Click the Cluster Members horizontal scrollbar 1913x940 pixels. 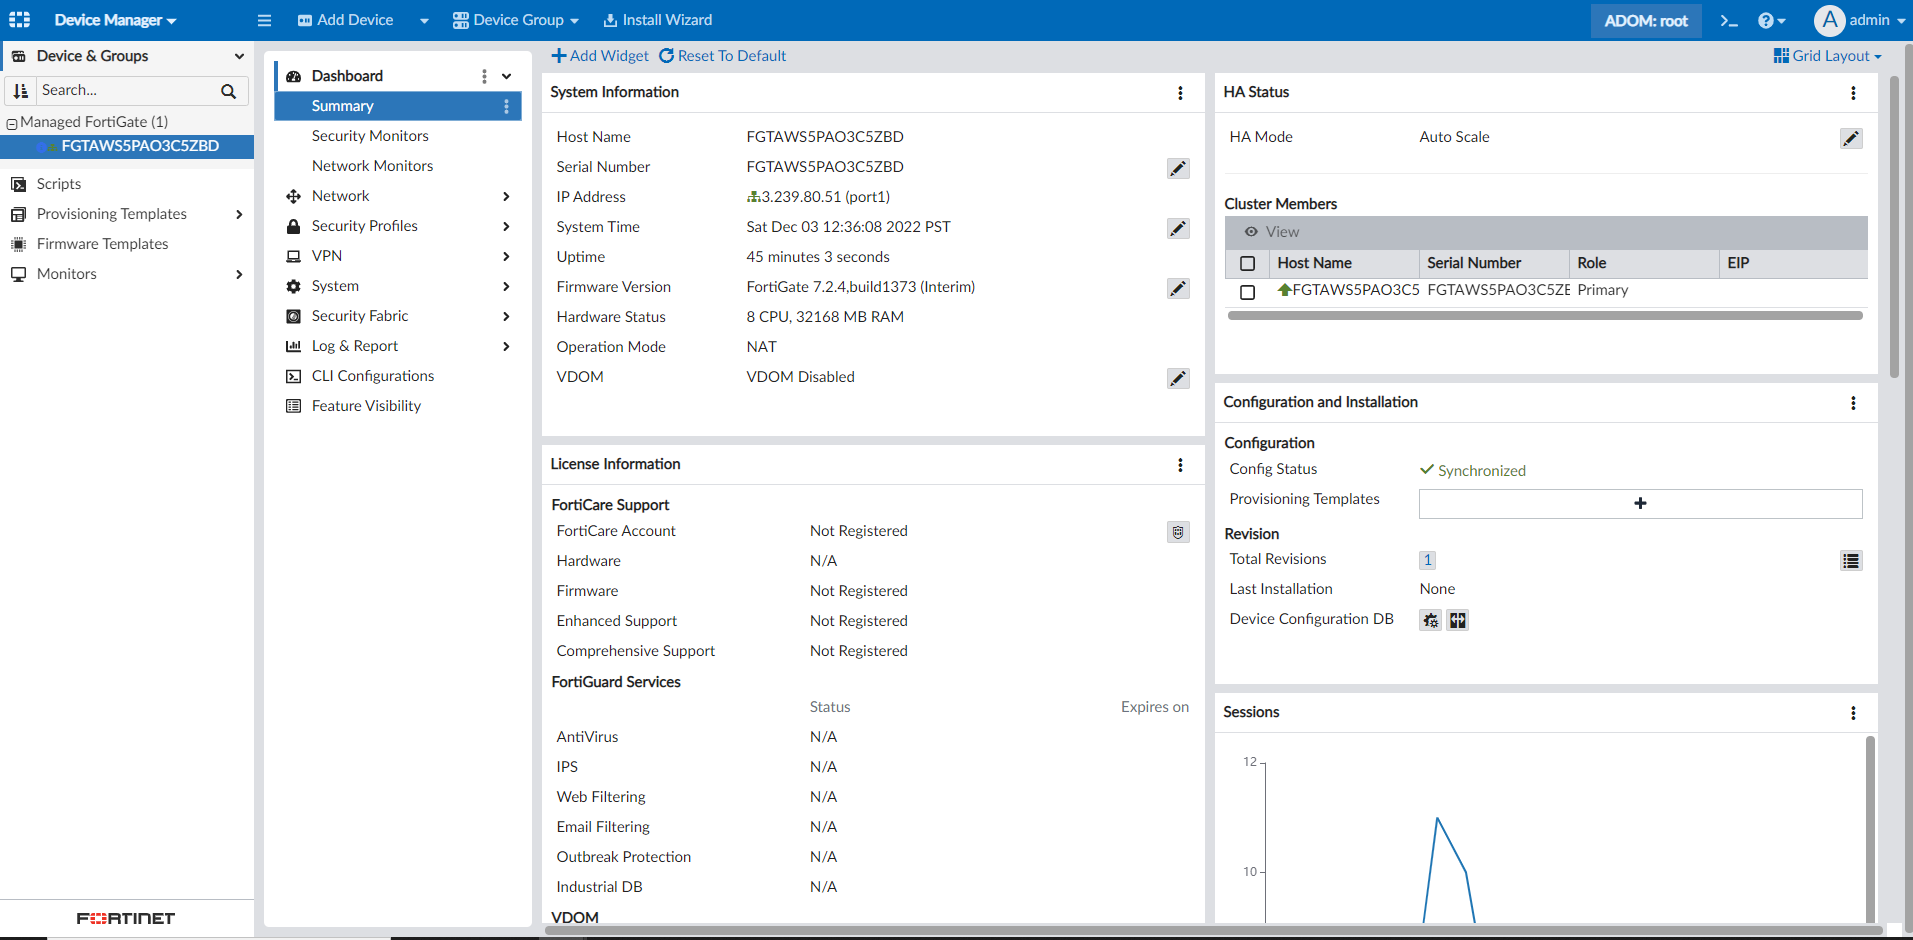point(1544,316)
